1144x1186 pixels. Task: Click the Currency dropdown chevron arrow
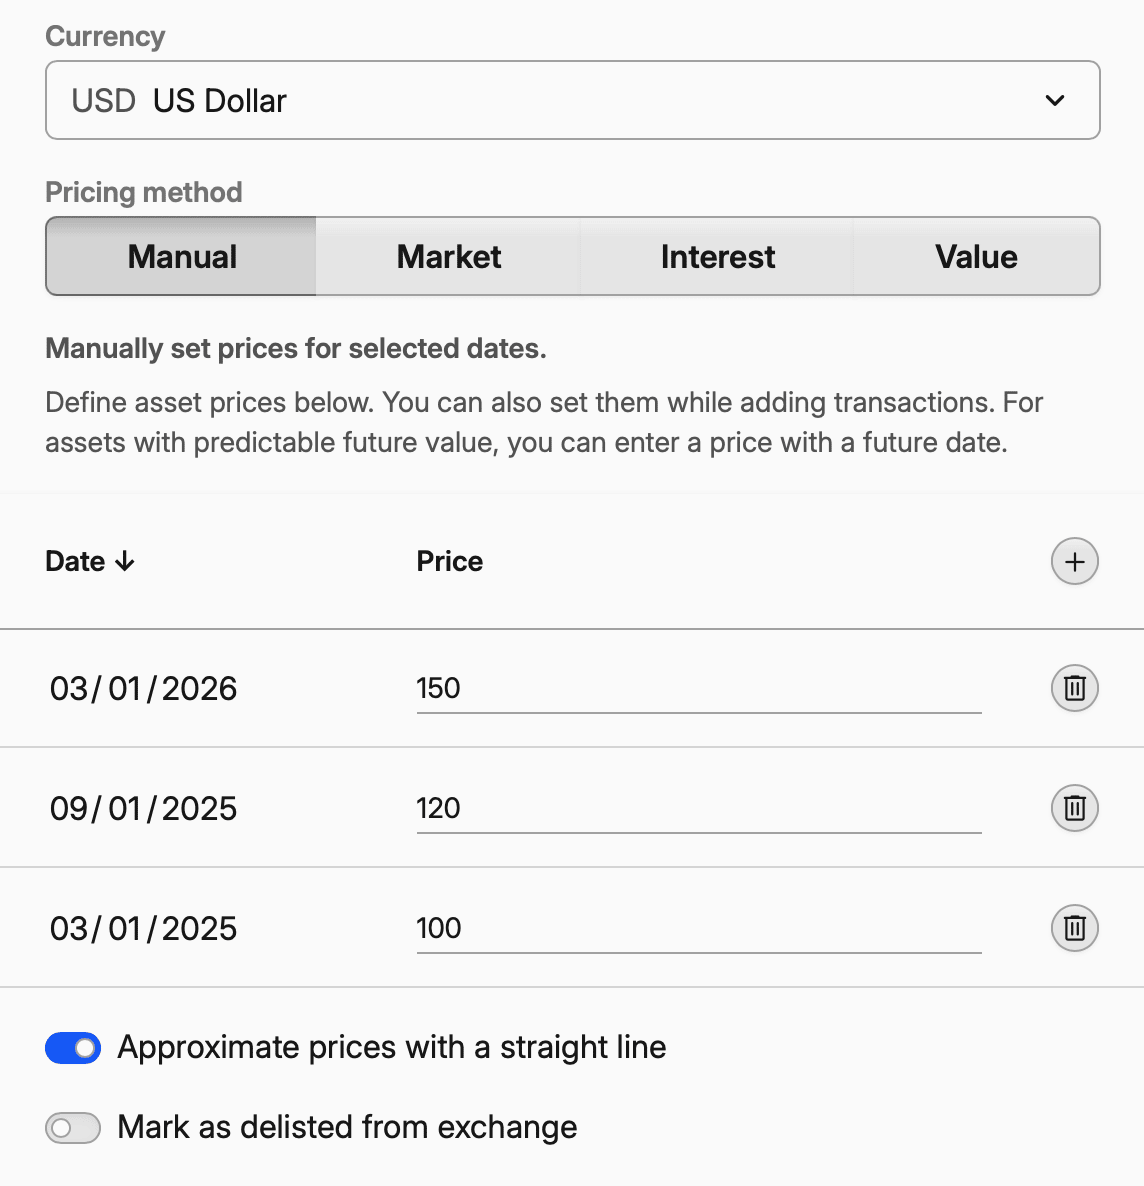tap(1054, 100)
